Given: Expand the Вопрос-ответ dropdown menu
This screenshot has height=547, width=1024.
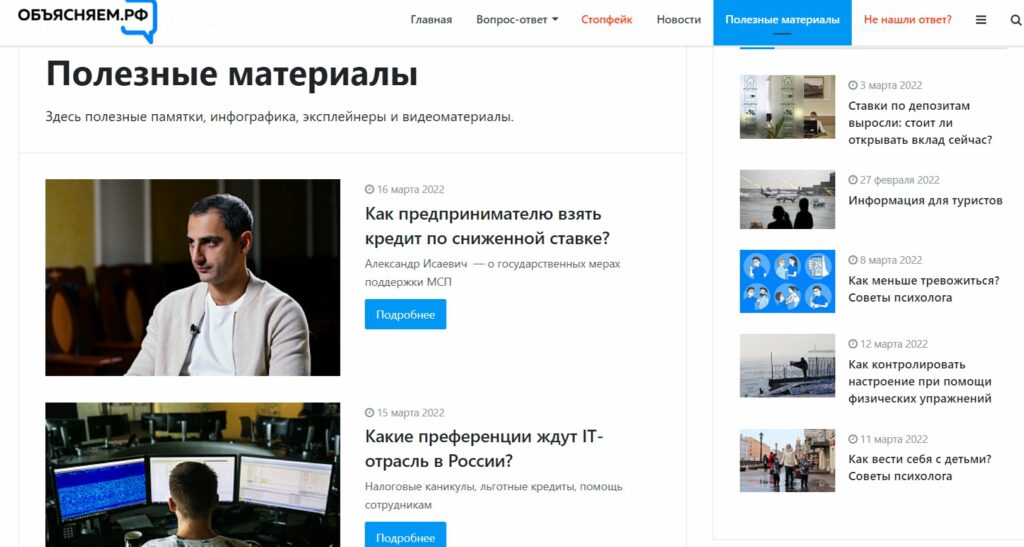Looking at the screenshot, I should 517,20.
